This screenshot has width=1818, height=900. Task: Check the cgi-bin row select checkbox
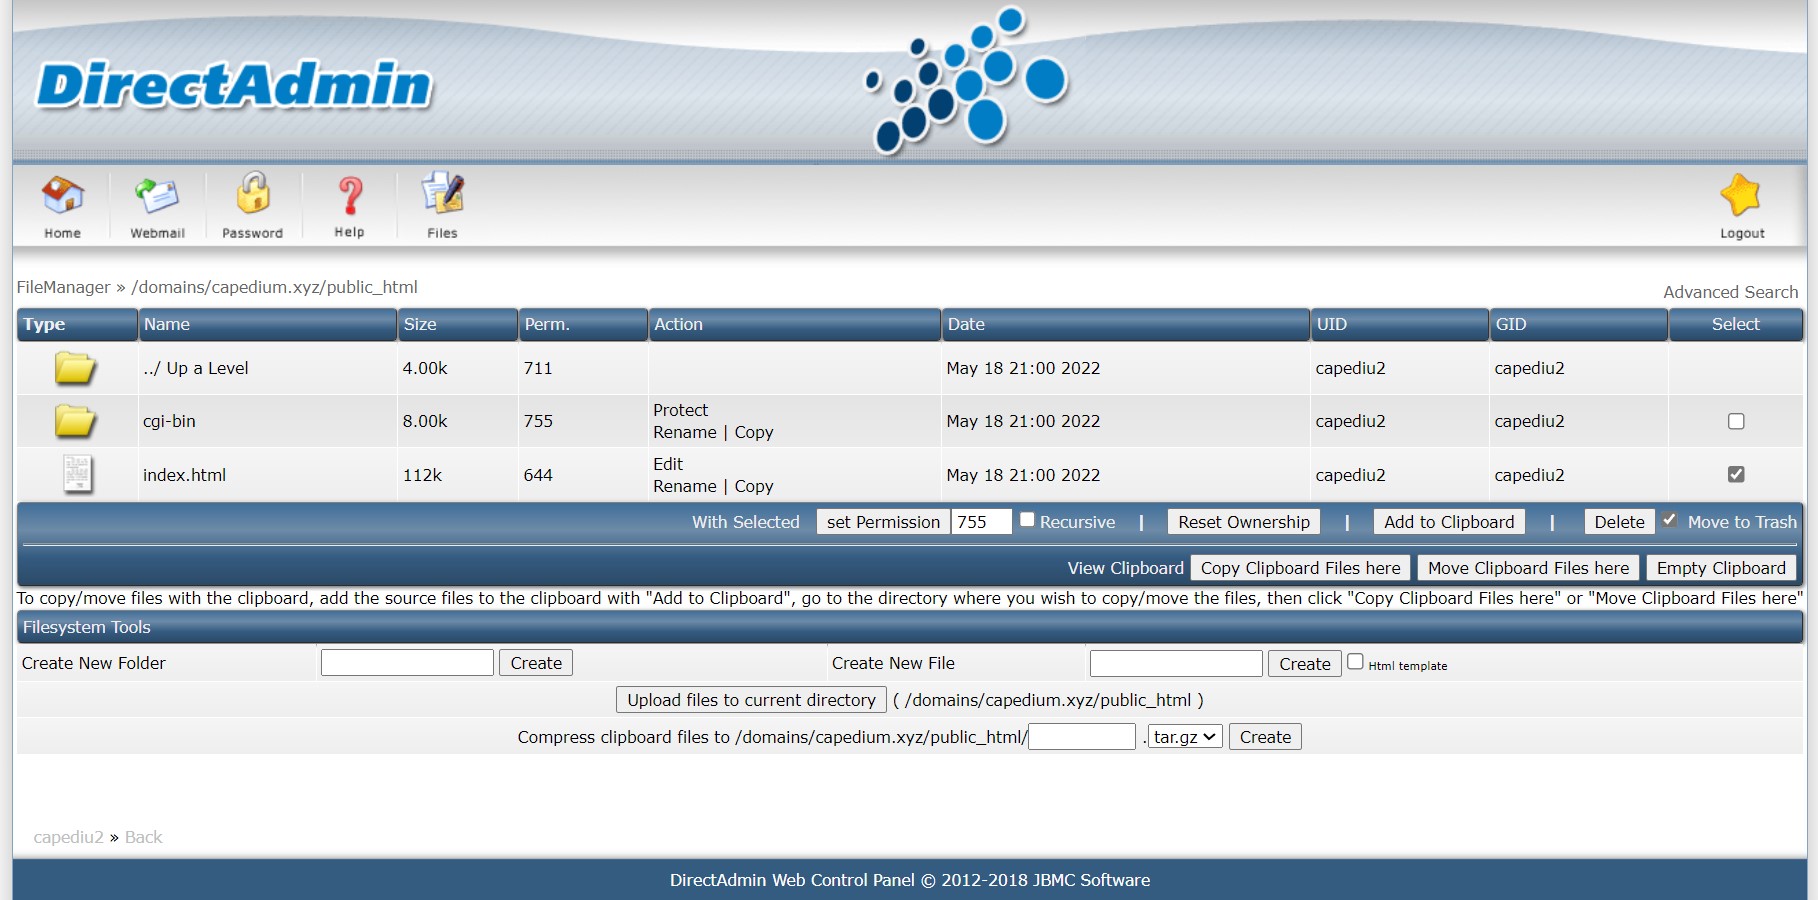(1736, 421)
